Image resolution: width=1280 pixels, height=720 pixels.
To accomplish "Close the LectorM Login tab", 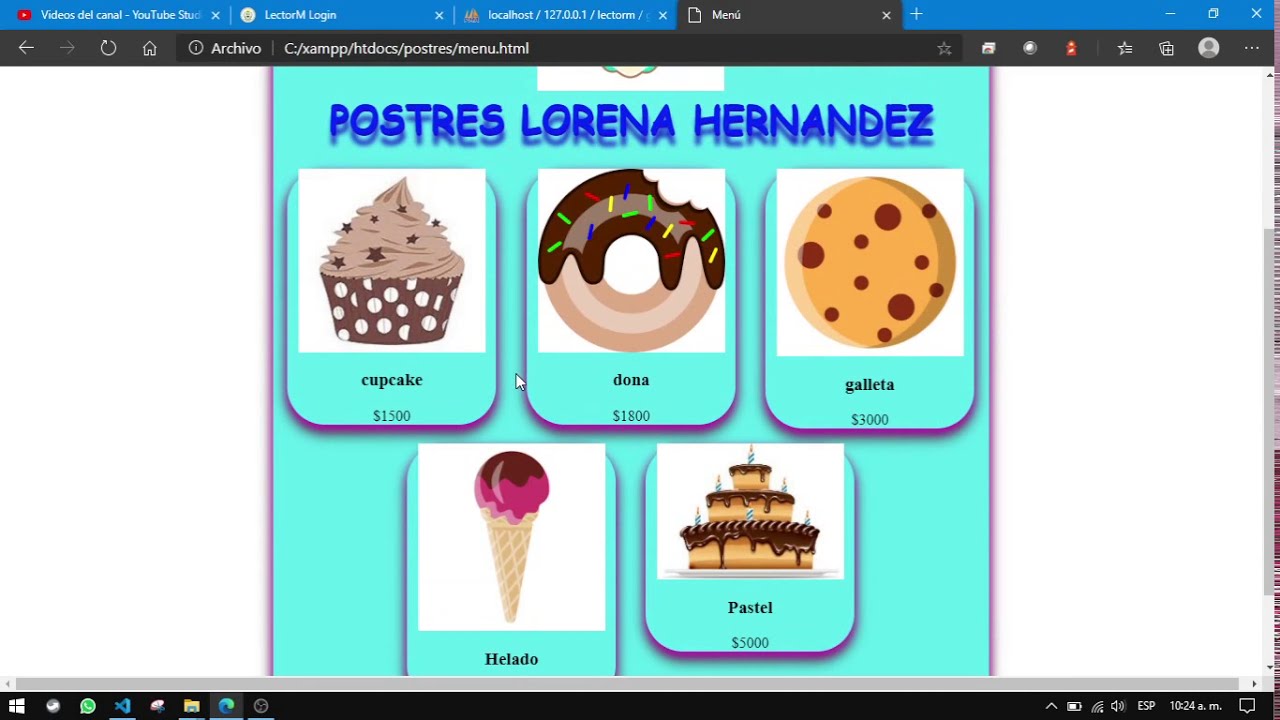I will pos(439,15).
